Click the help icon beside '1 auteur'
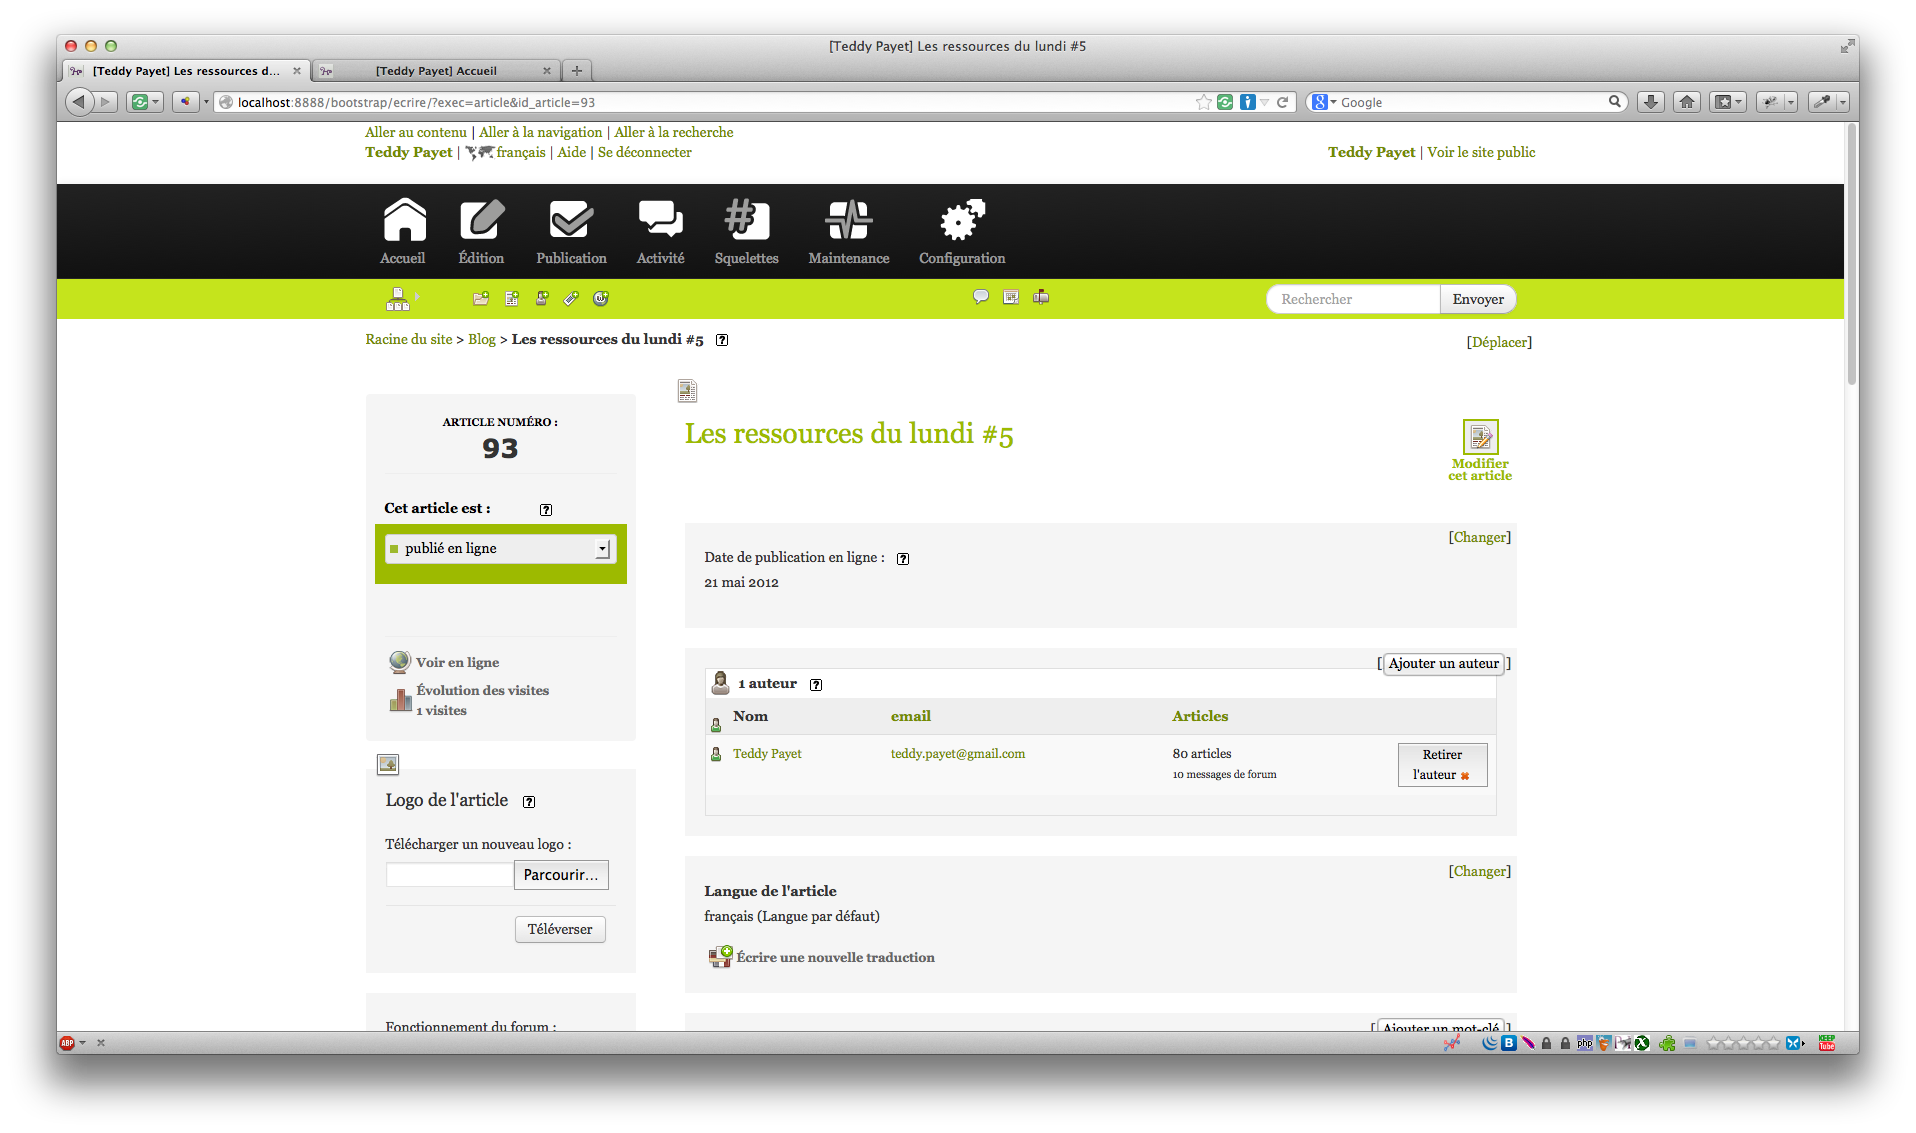The height and width of the screenshot is (1133, 1916). click(816, 685)
